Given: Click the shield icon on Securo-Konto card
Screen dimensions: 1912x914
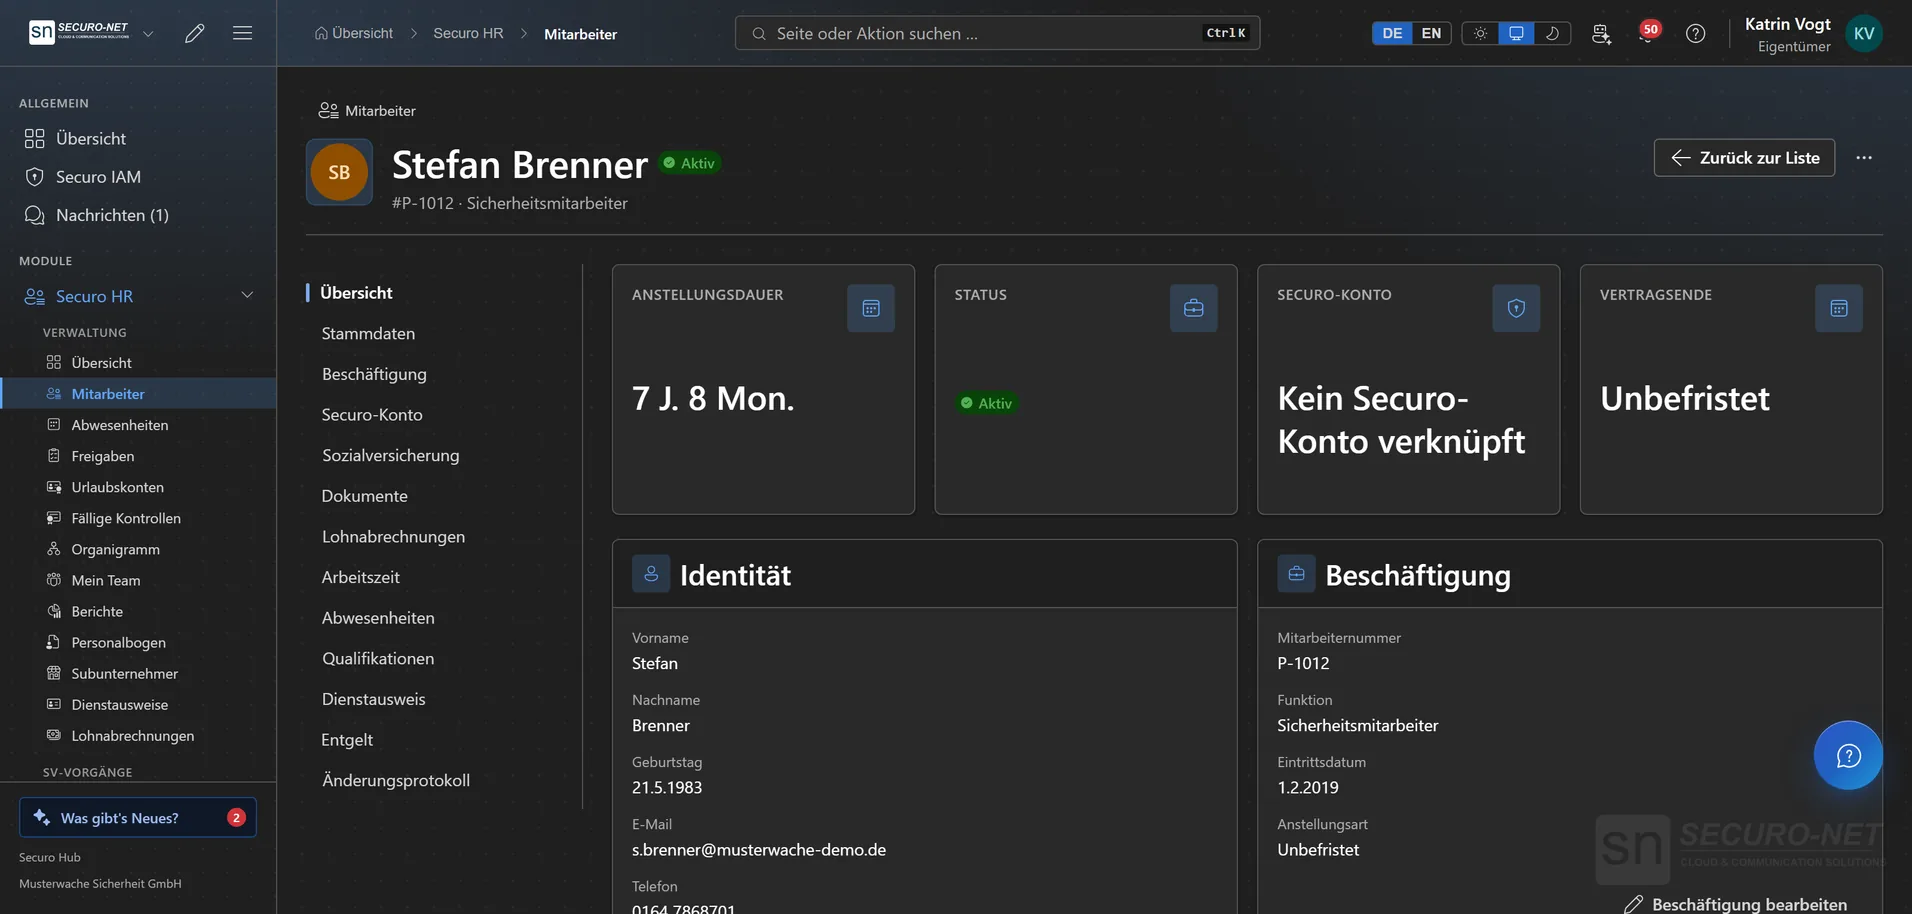Looking at the screenshot, I should [1516, 308].
